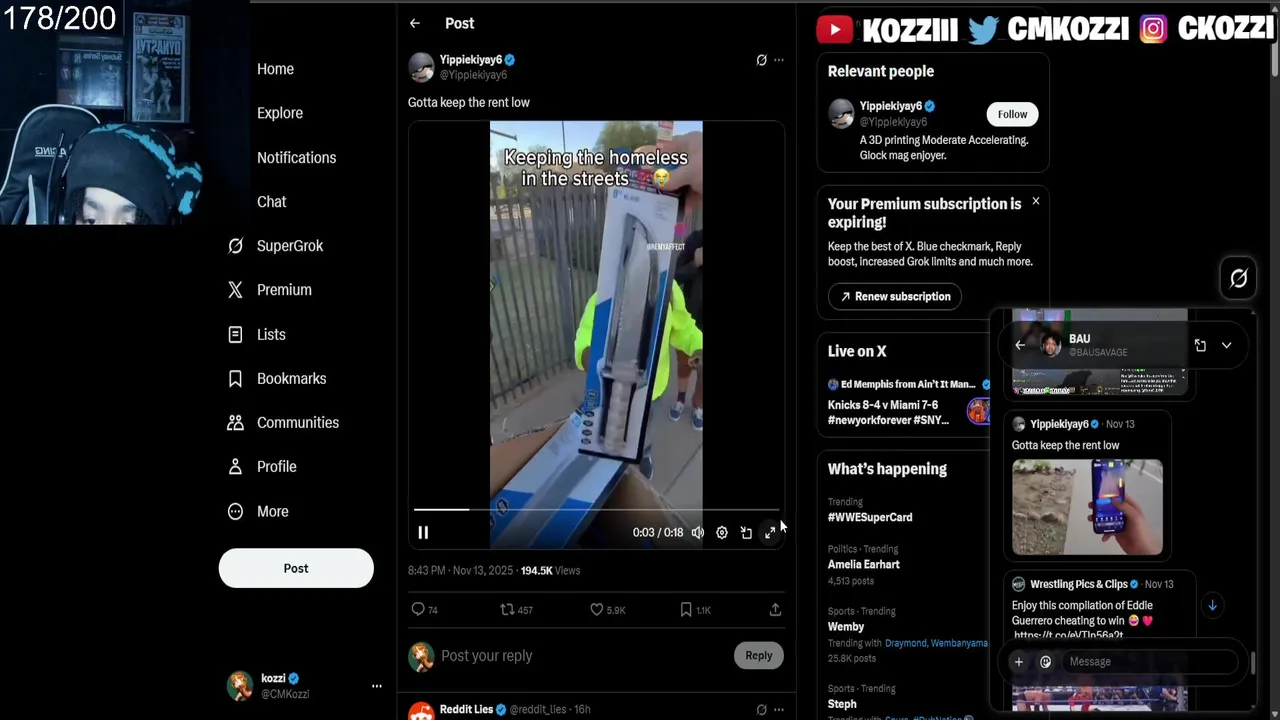
Task: Expand video to fullscreen
Action: (x=770, y=533)
